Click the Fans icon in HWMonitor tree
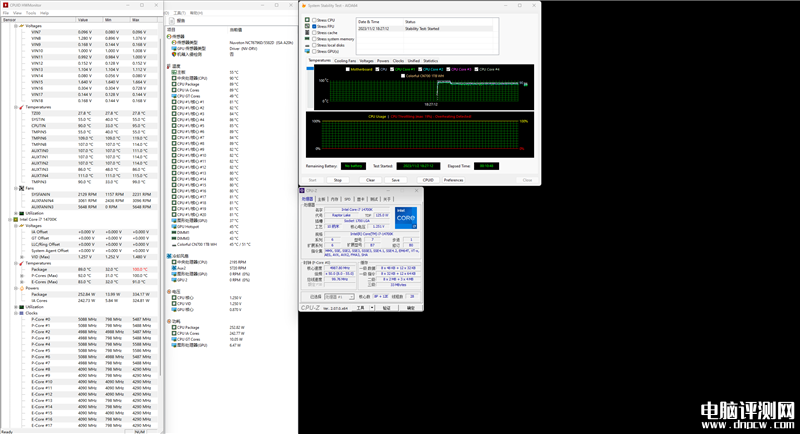This screenshot has height=434, width=800. tap(21, 188)
